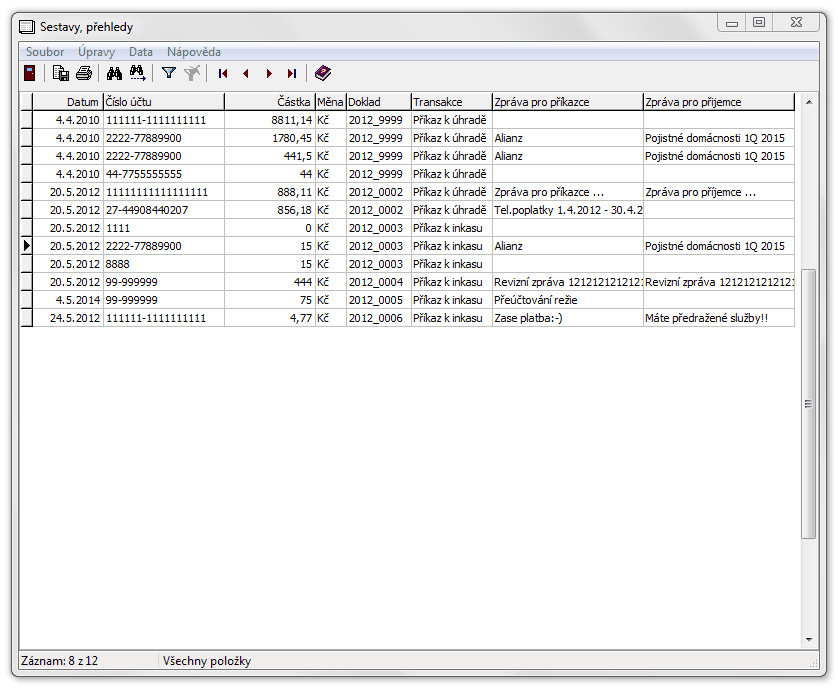Select the date cell 4.5.2014
Screen dimensions: 838x690
[68, 300]
